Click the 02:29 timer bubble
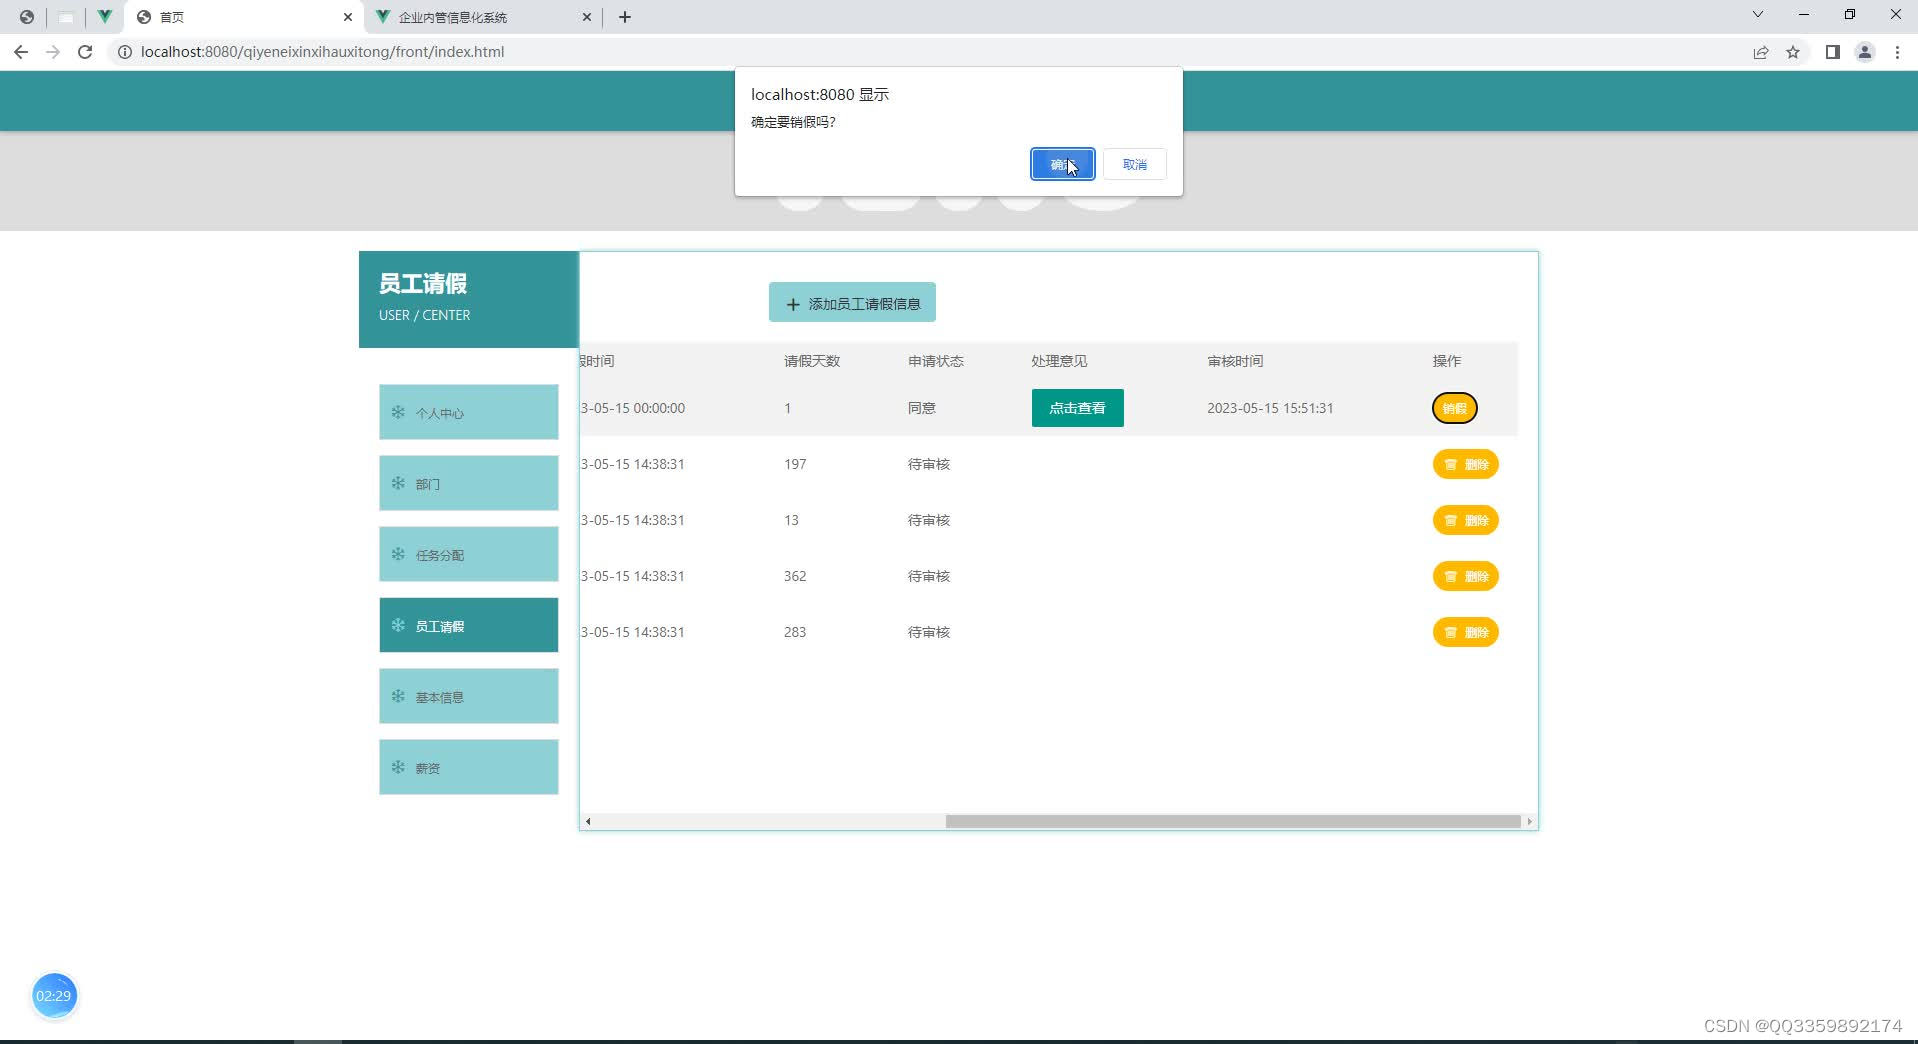Image resolution: width=1918 pixels, height=1044 pixels. click(54, 996)
